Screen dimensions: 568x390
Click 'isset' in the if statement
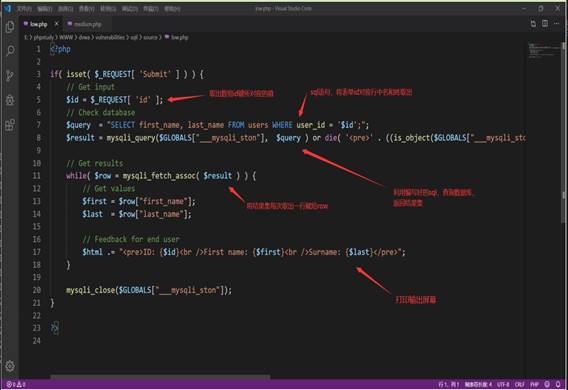click(76, 74)
